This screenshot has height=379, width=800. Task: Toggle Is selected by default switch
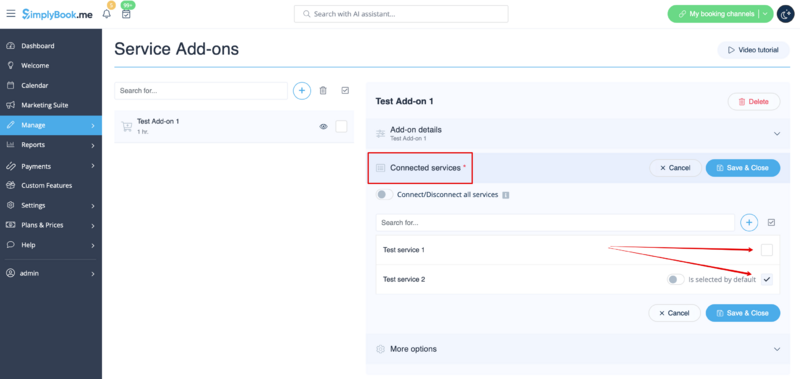[x=676, y=280]
